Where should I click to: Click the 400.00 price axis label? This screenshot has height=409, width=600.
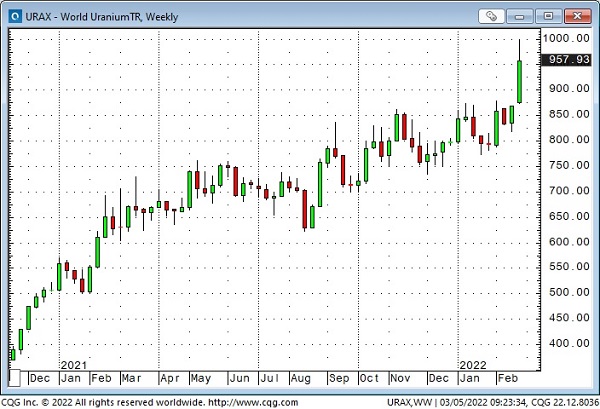pyautogui.click(x=569, y=343)
